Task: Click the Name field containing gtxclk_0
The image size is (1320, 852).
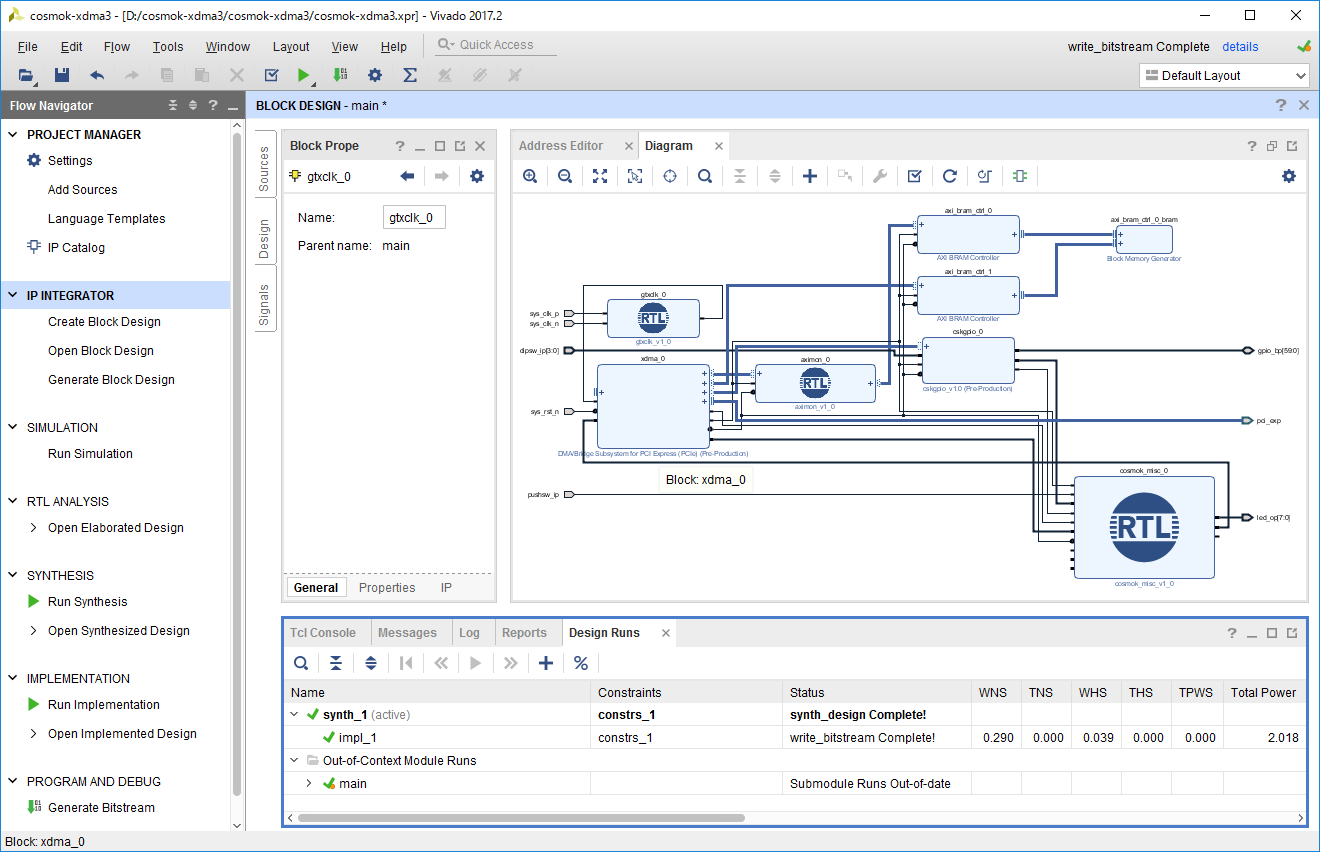Action: 414,218
